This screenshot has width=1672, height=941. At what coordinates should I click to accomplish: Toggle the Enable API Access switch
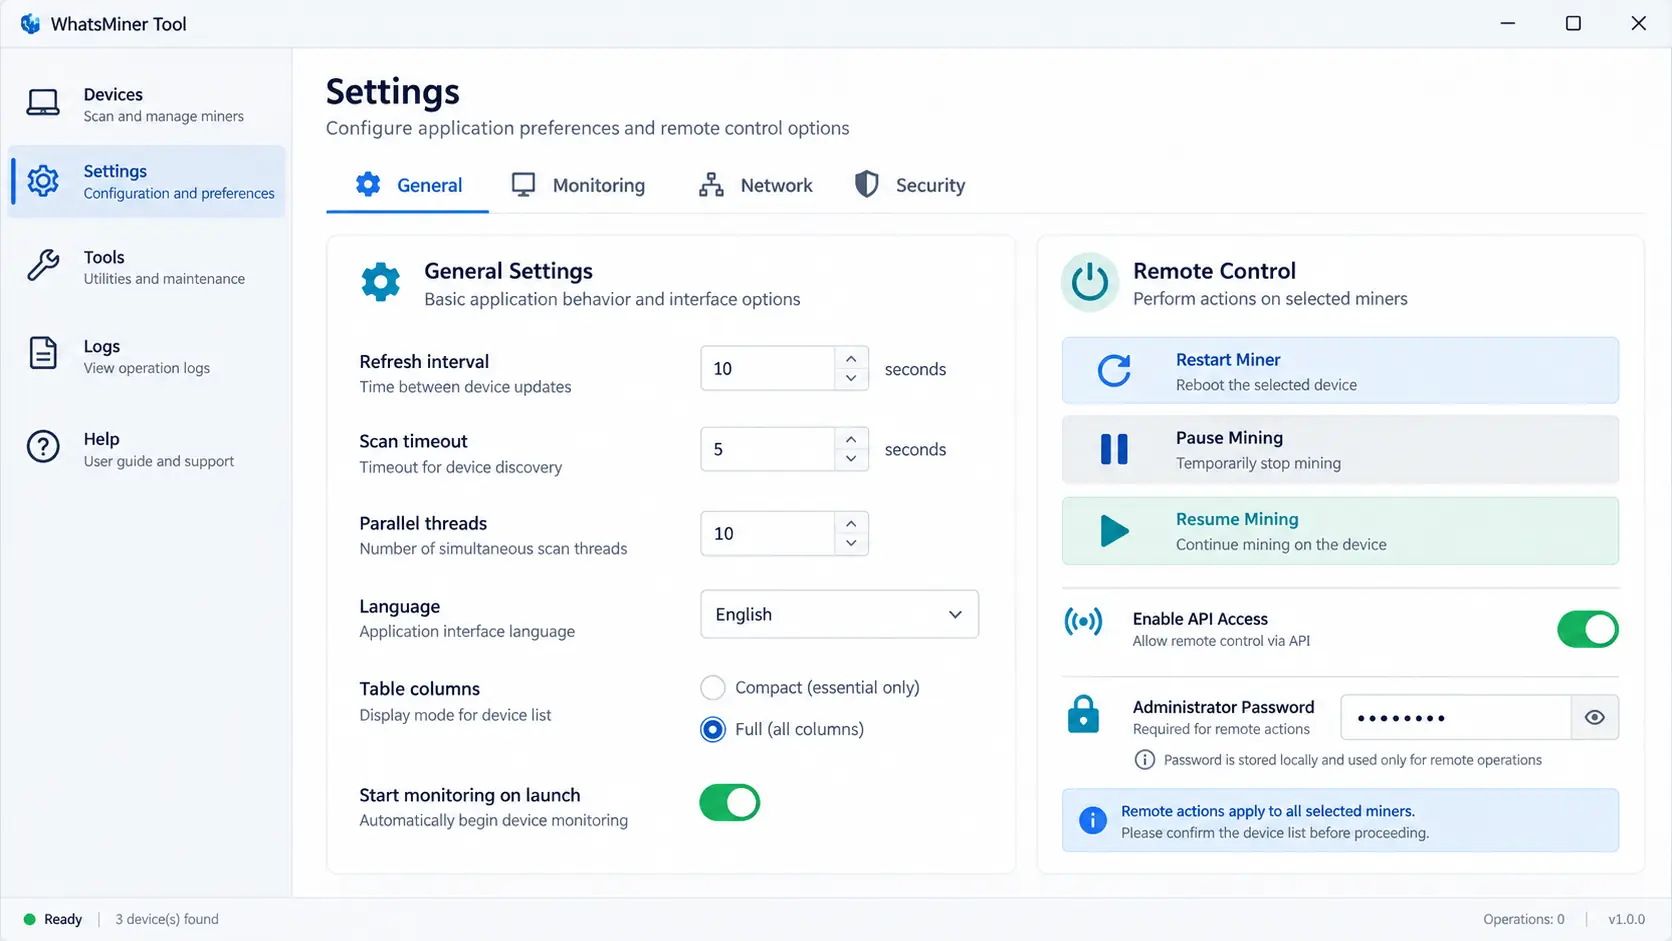(x=1588, y=629)
